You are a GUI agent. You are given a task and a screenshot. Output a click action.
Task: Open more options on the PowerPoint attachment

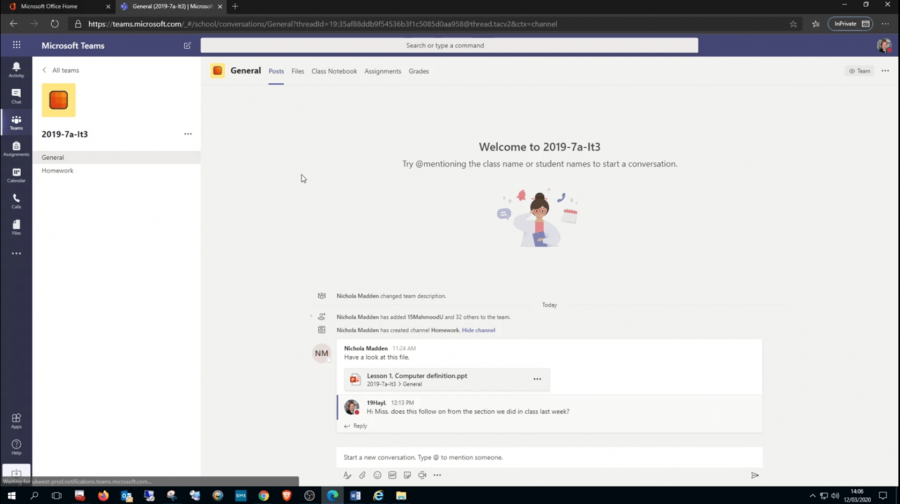click(537, 379)
